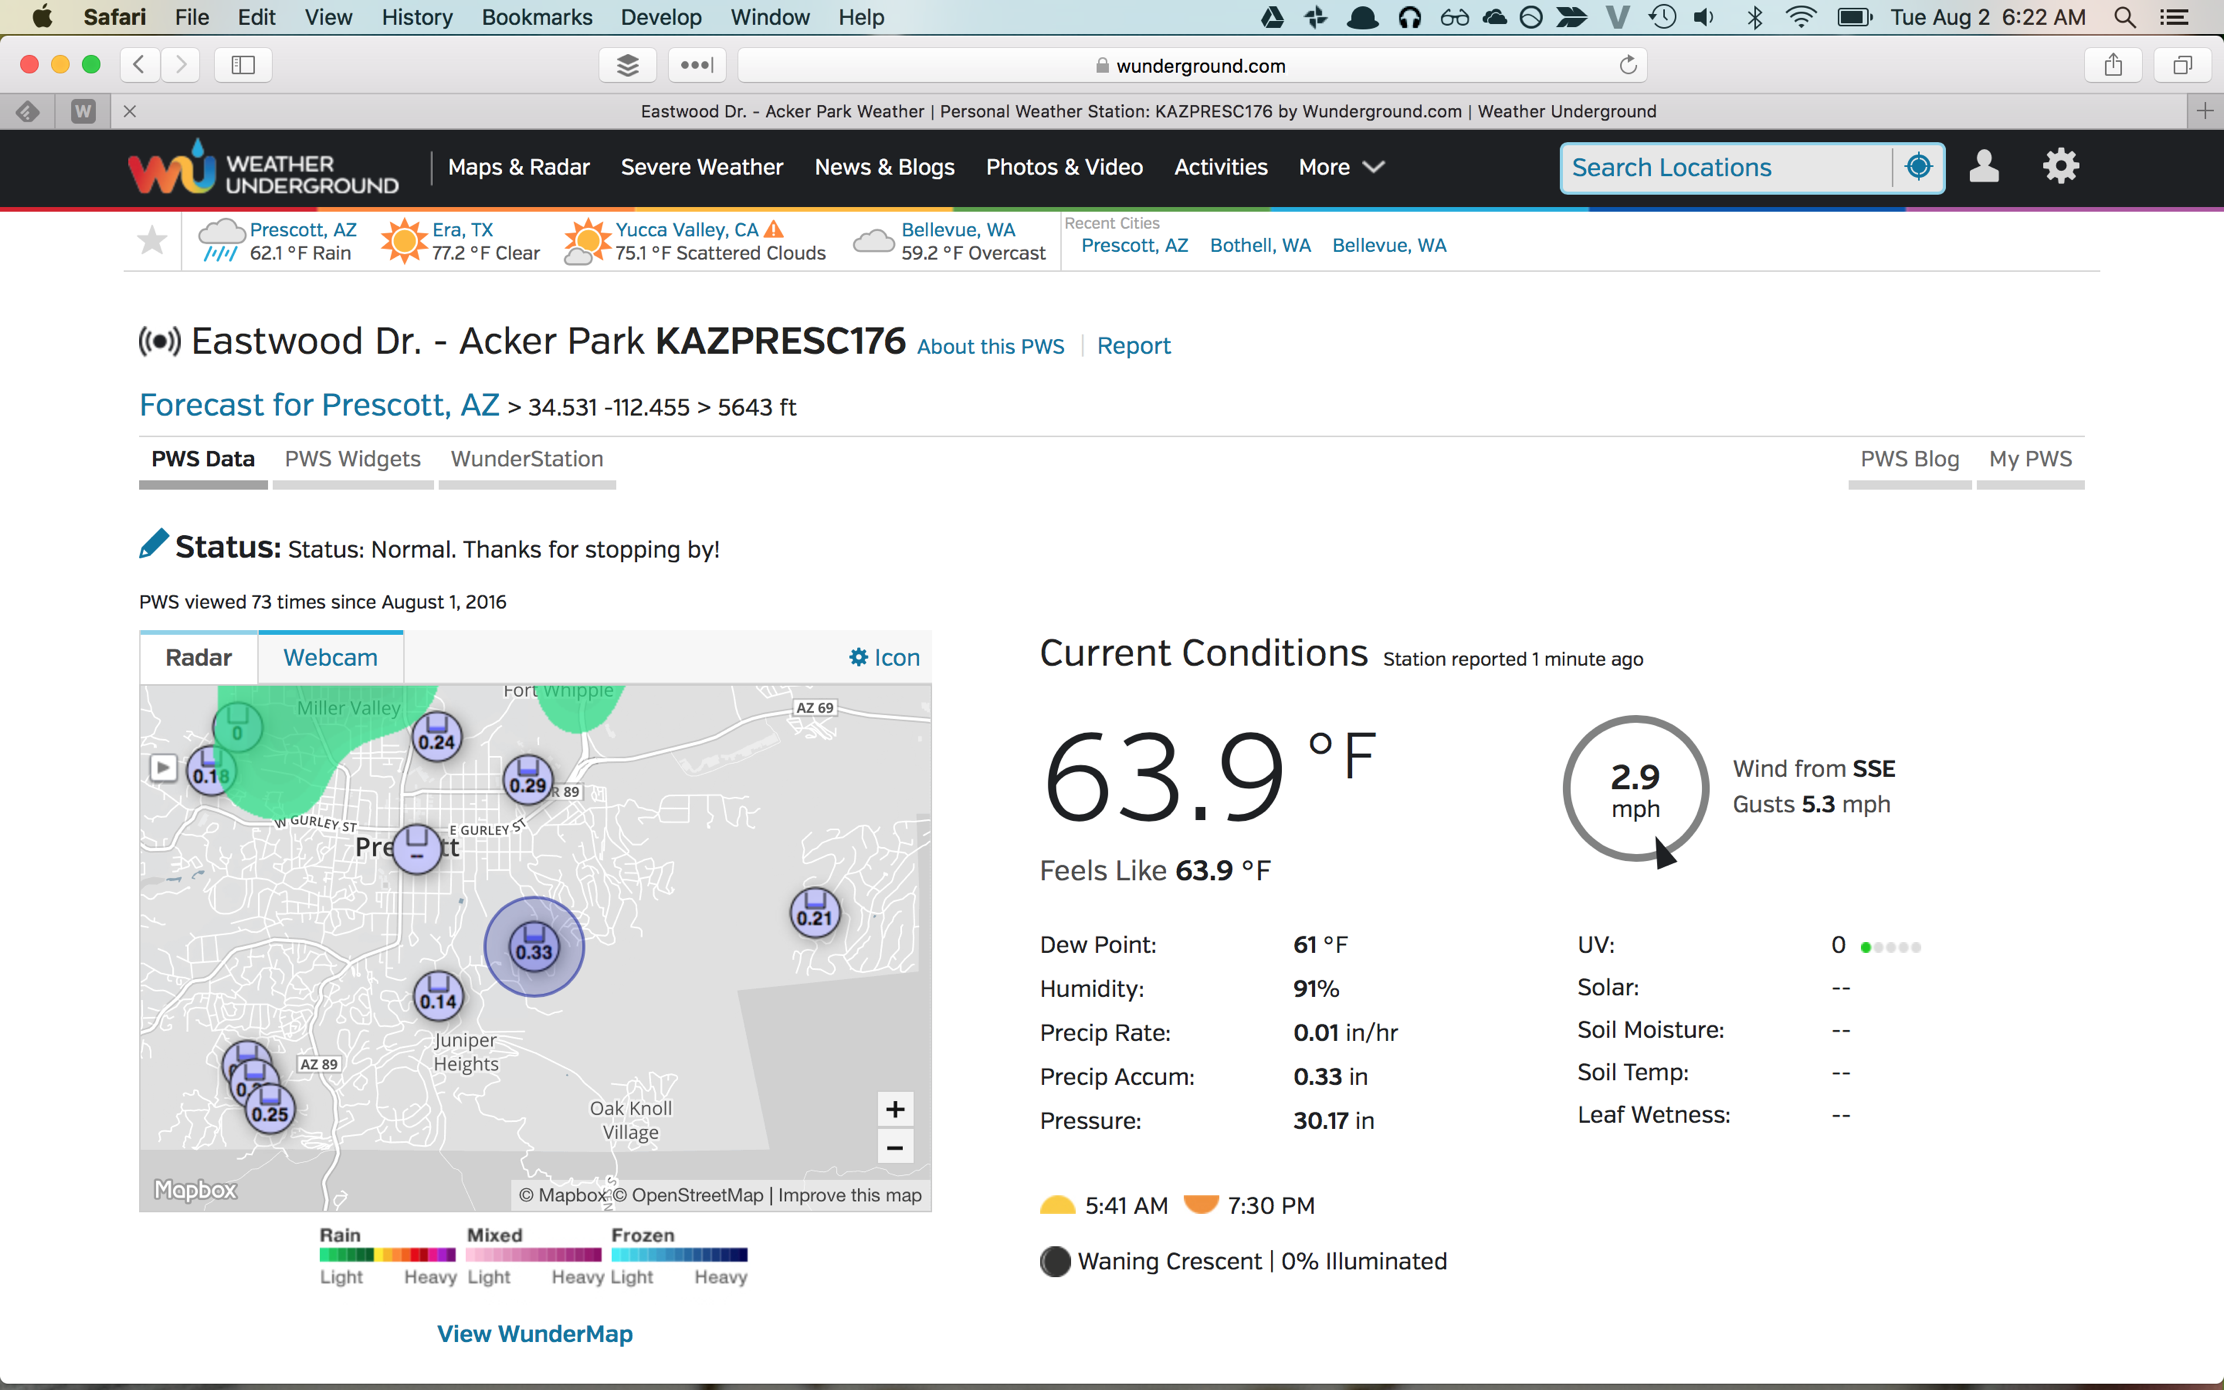Open the Icon map settings dropdown
Screen dimensions: 2224x1390
pos(884,657)
